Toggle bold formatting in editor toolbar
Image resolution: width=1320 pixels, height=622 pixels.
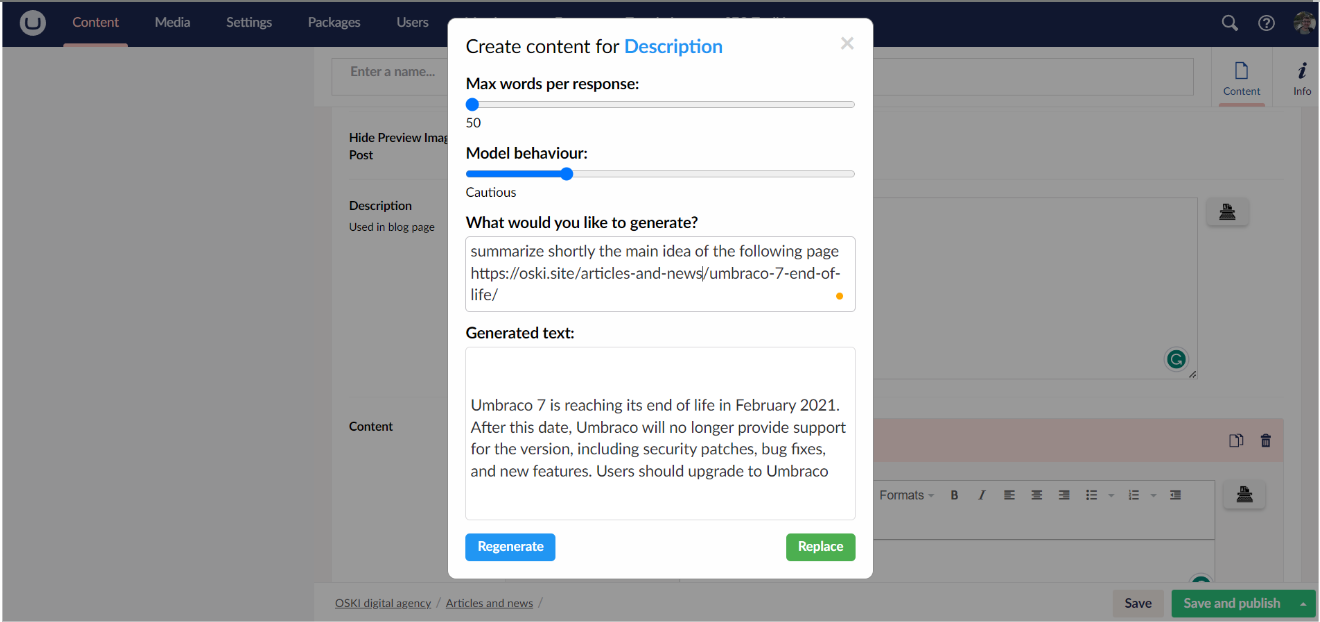[954, 495]
